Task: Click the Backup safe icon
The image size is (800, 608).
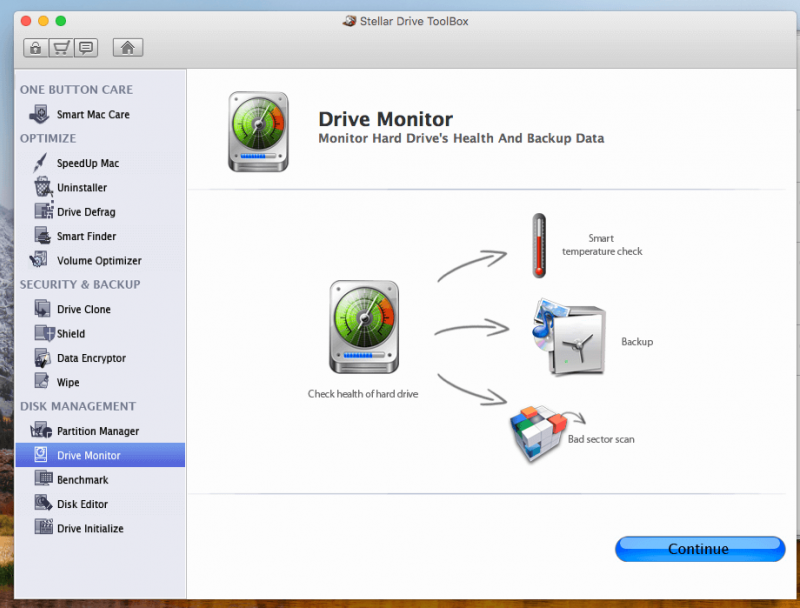Action: coord(569,338)
